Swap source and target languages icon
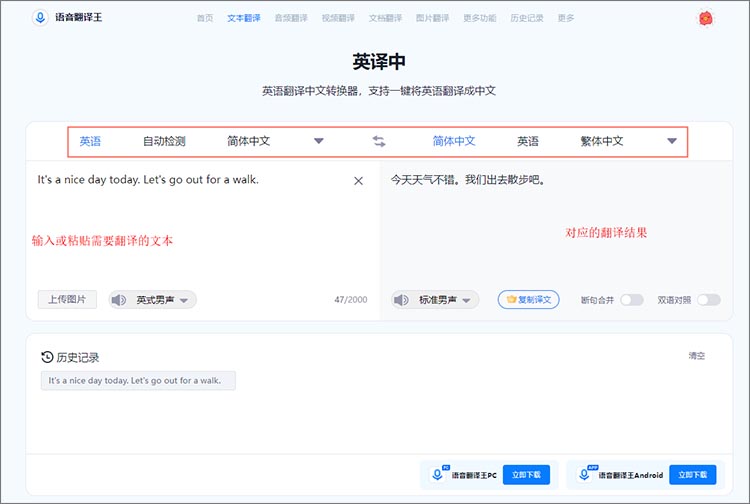This screenshot has width=750, height=504. point(379,142)
